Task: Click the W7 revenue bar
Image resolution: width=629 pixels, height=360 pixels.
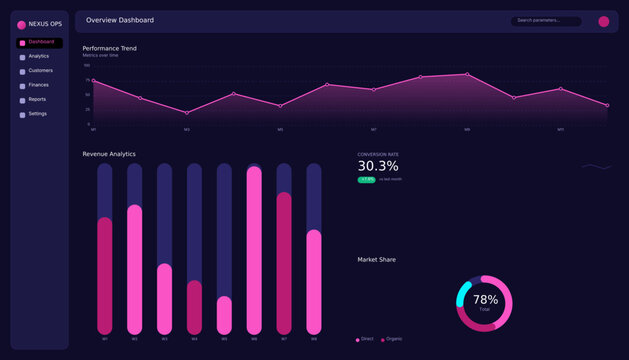Action: (284, 263)
